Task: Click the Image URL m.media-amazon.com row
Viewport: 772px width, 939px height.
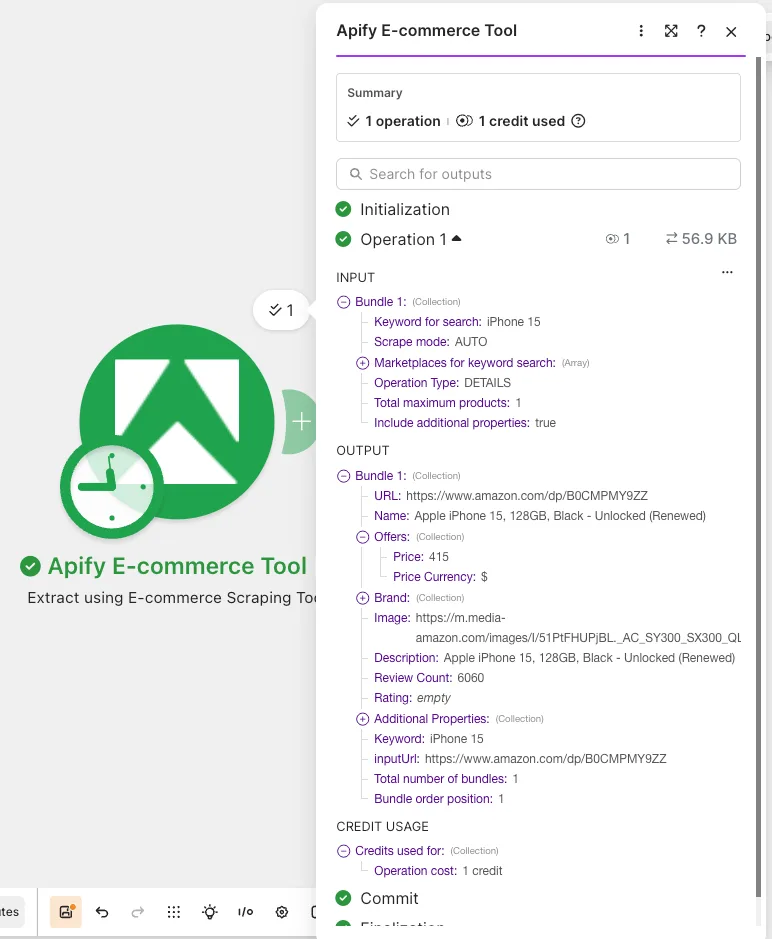Action: (x=557, y=628)
